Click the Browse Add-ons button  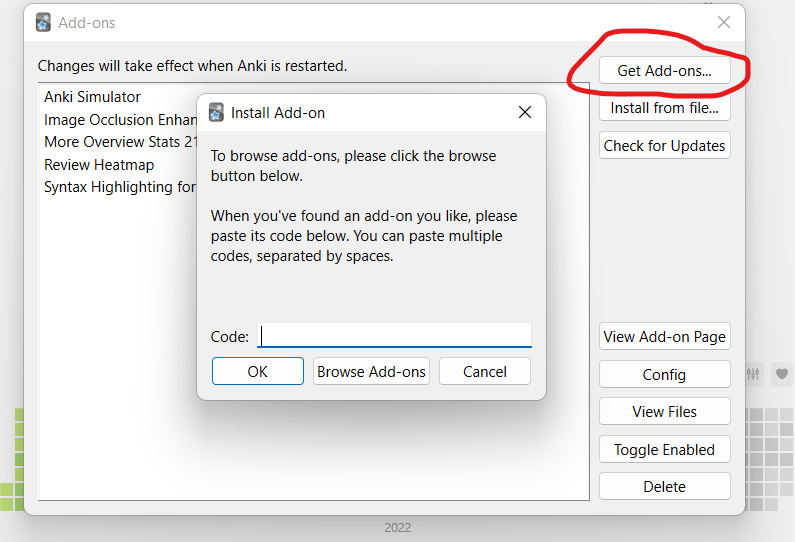pos(371,371)
